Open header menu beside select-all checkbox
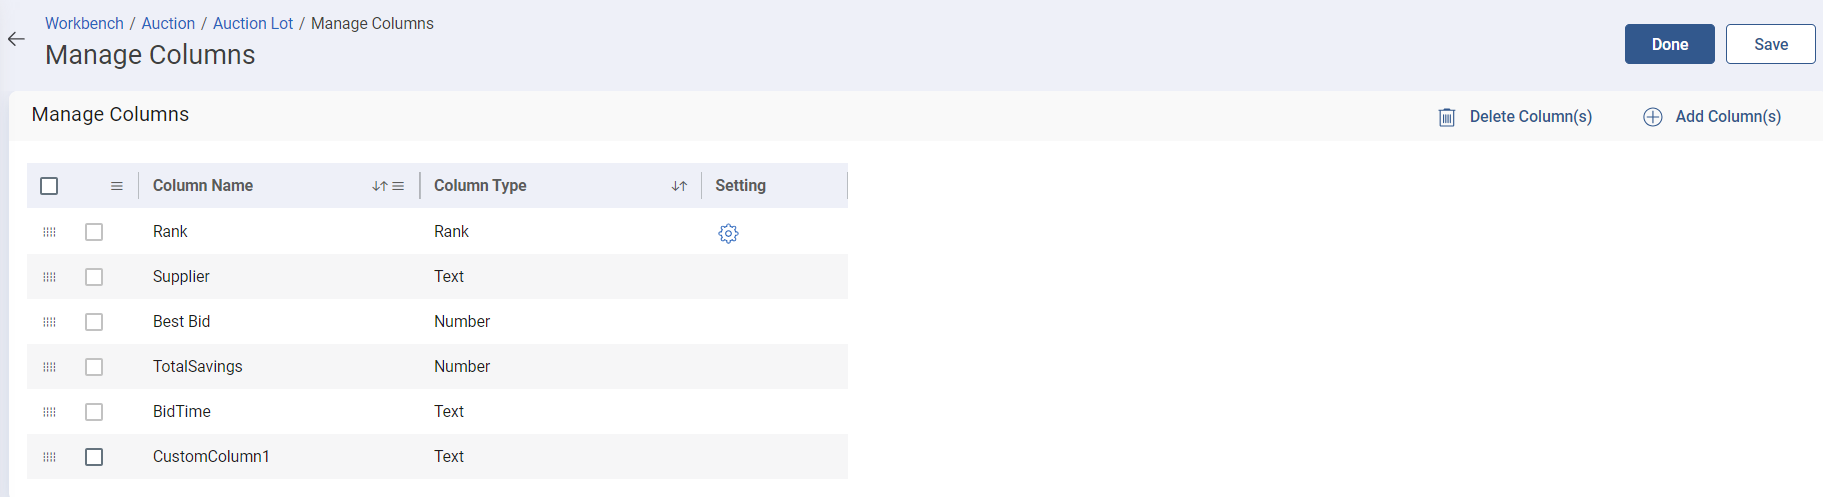Screen dimensions: 1823x497 tap(117, 186)
